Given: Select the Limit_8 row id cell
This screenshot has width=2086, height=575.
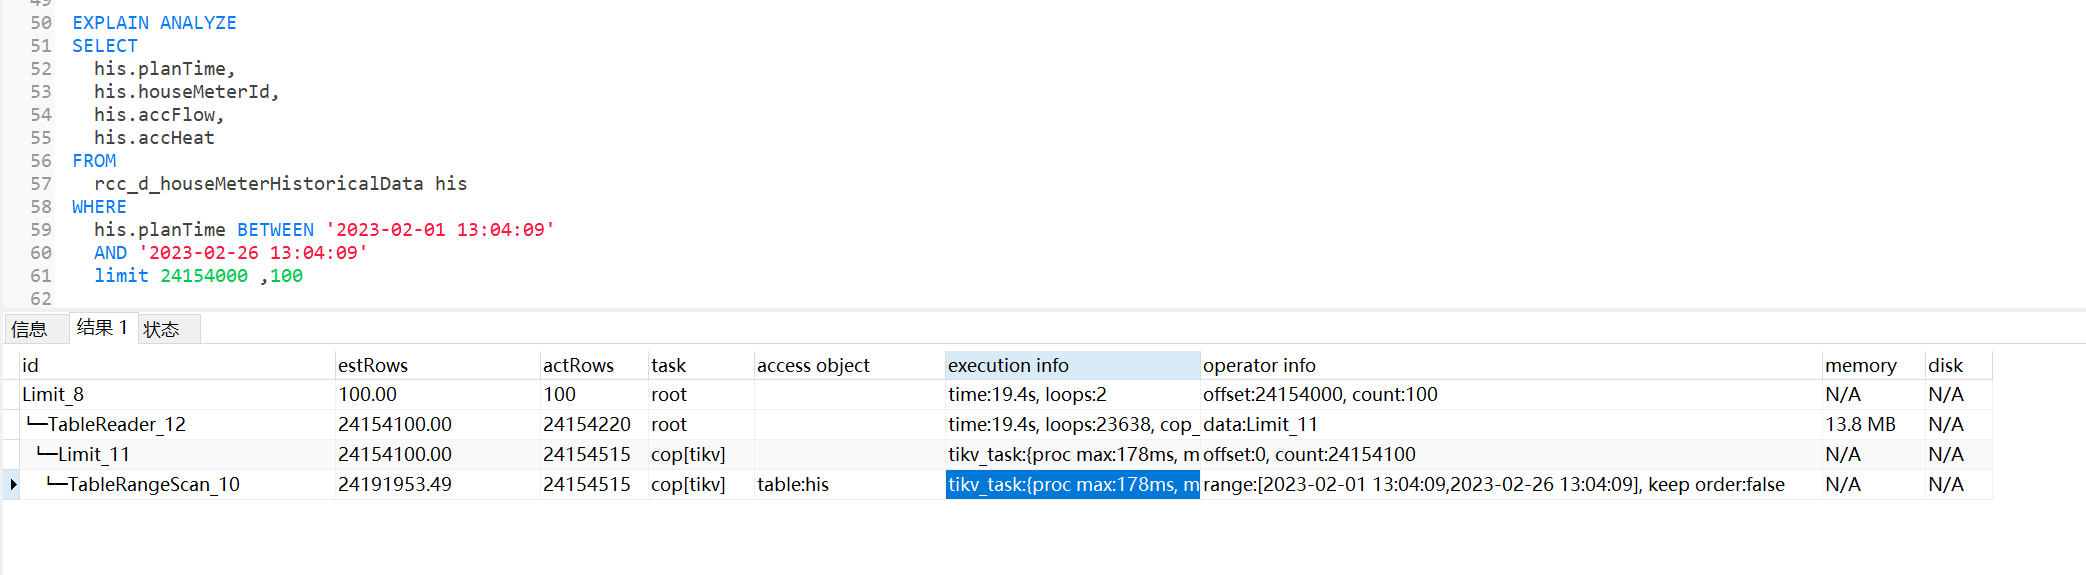Looking at the screenshot, I should point(53,395).
